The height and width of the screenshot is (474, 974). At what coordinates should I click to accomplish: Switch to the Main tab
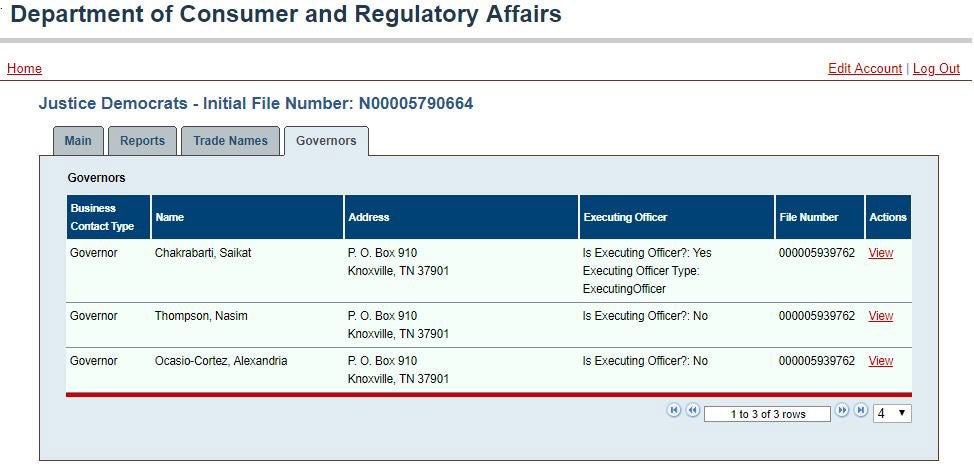(x=78, y=141)
